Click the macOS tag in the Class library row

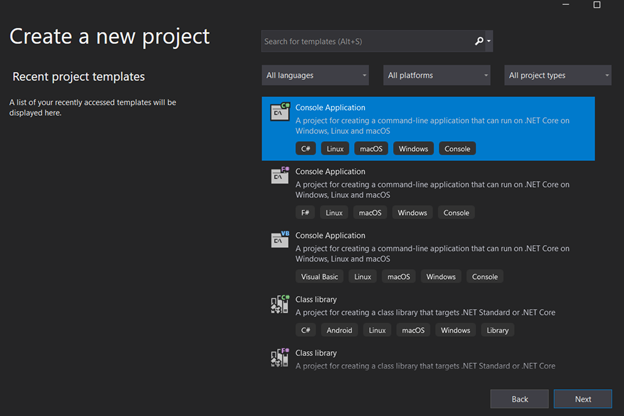[413, 330]
